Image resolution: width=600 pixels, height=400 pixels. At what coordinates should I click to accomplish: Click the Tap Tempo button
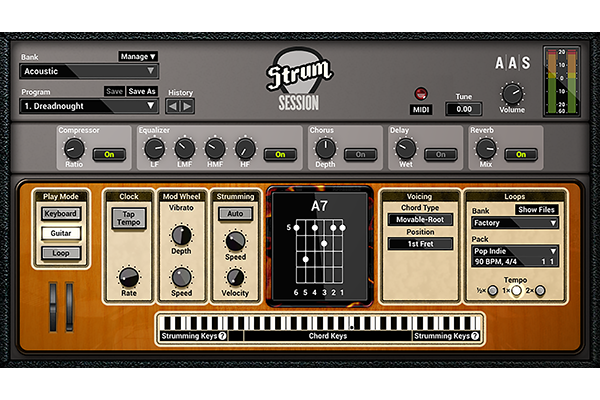[x=129, y=218]
